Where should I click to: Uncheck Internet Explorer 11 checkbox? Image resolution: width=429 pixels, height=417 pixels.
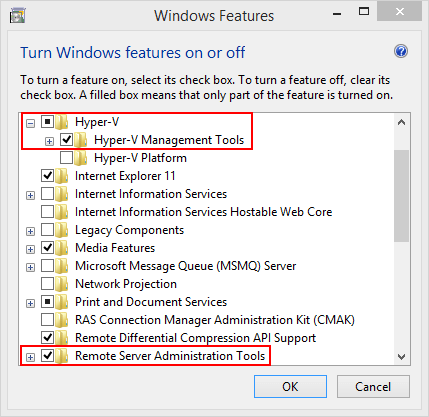47,175
